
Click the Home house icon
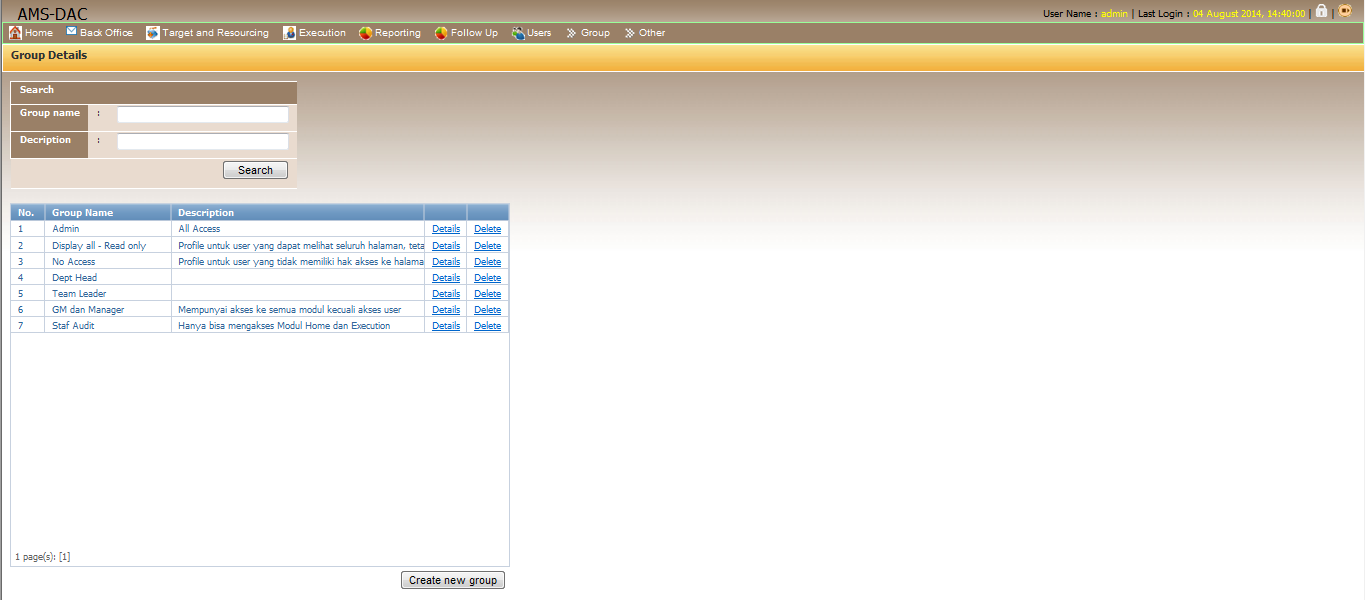tap(15, 33)
